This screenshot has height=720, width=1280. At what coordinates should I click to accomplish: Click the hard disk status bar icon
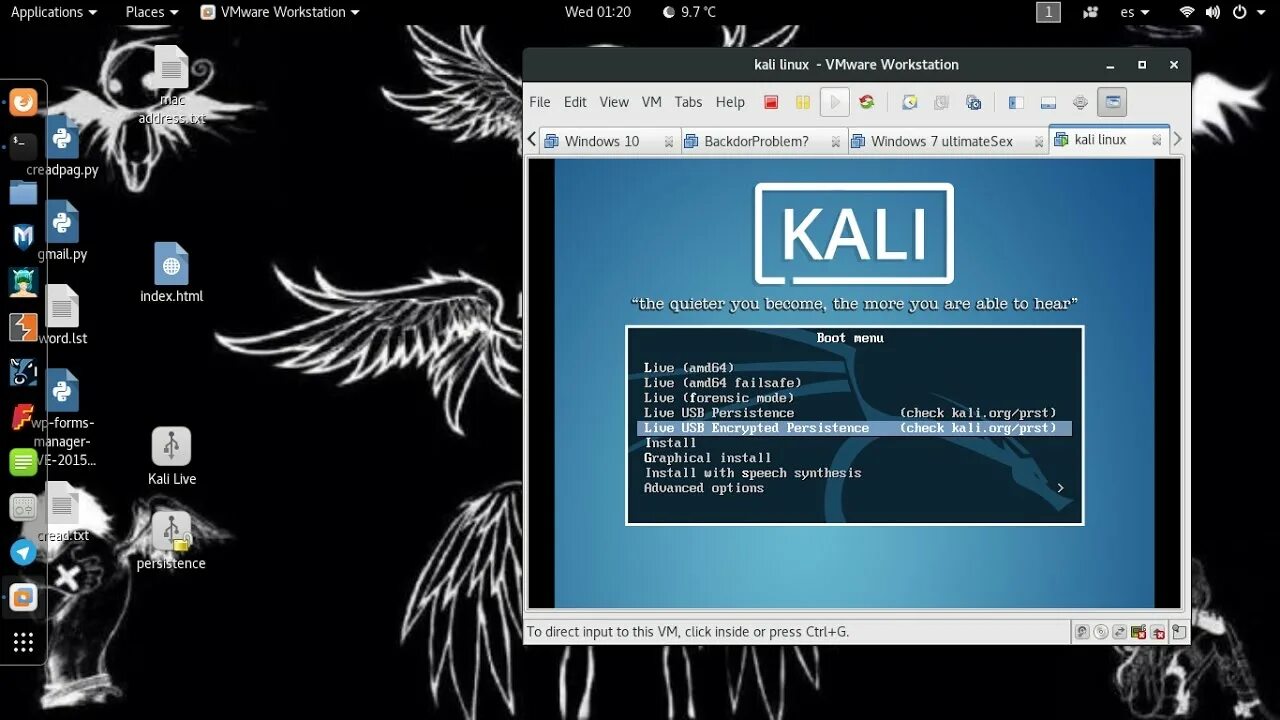click(x=1082, y=632)
